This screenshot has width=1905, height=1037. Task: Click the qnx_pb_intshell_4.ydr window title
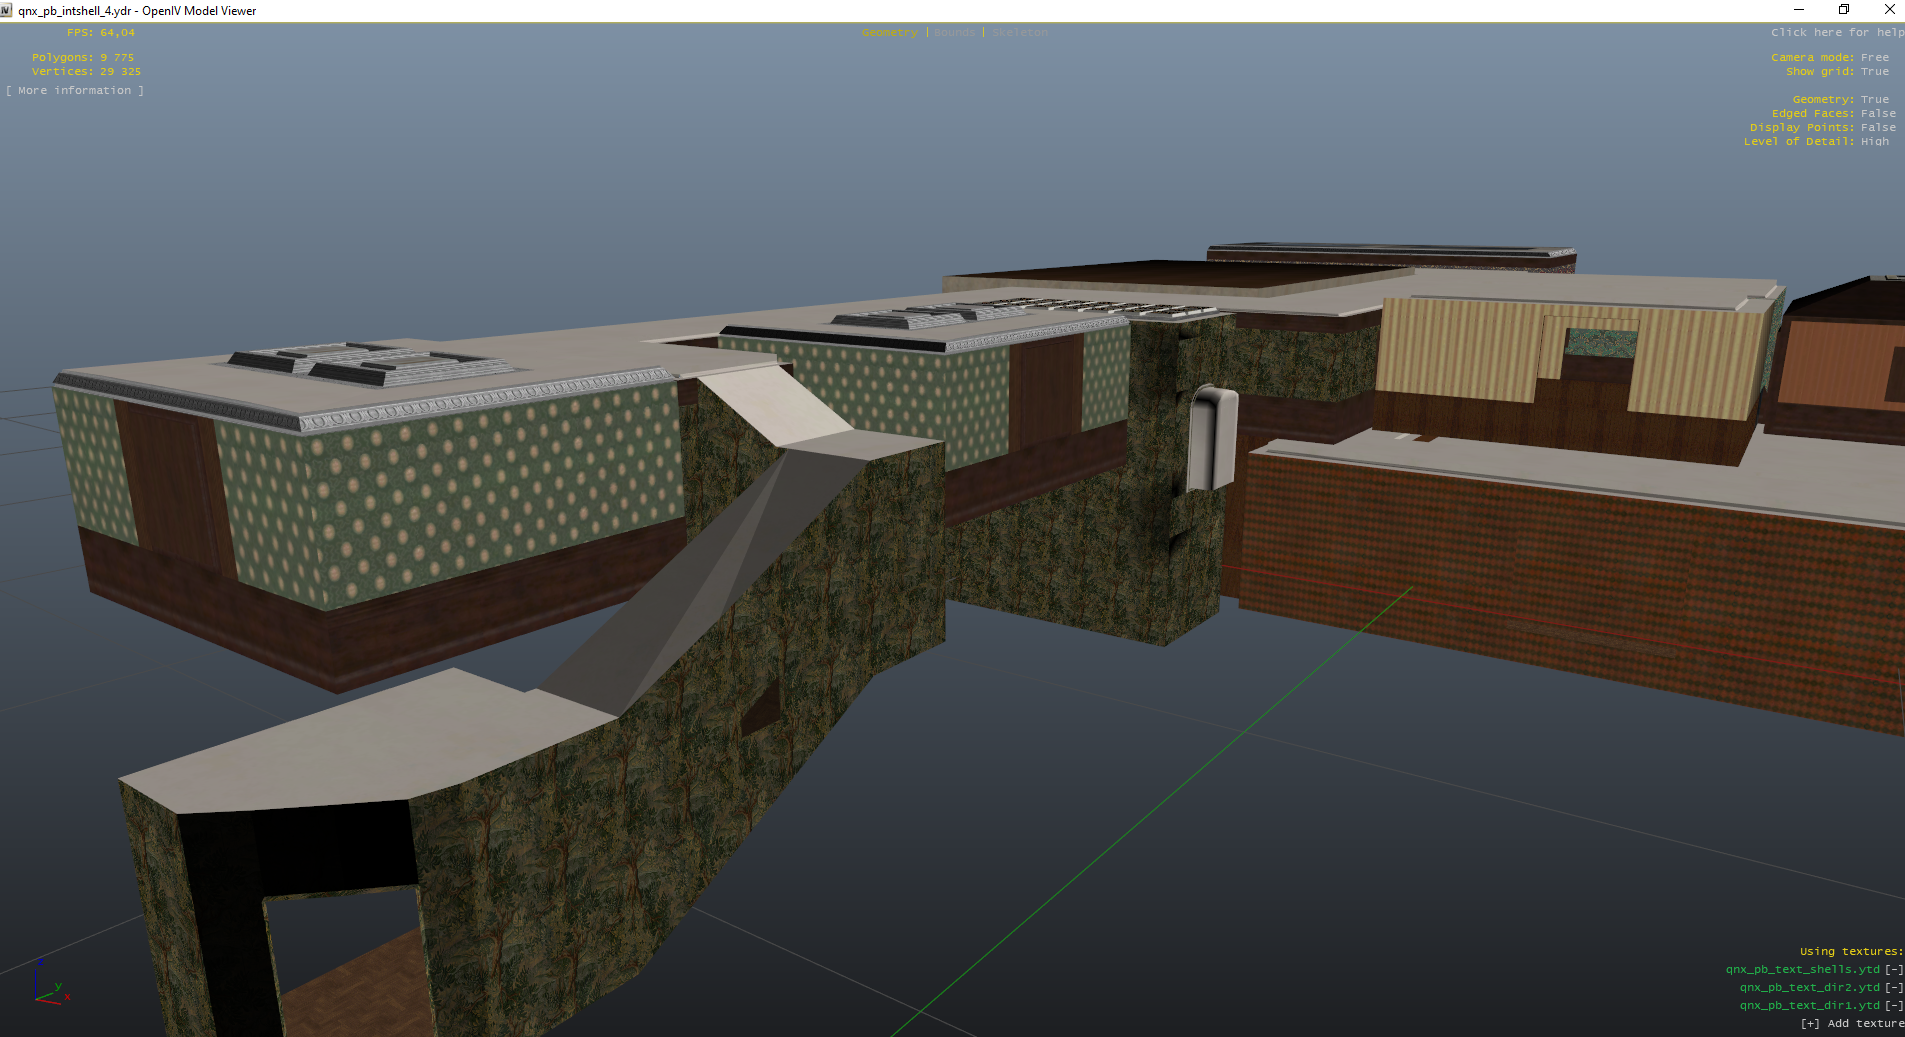(x=137, y=11)
